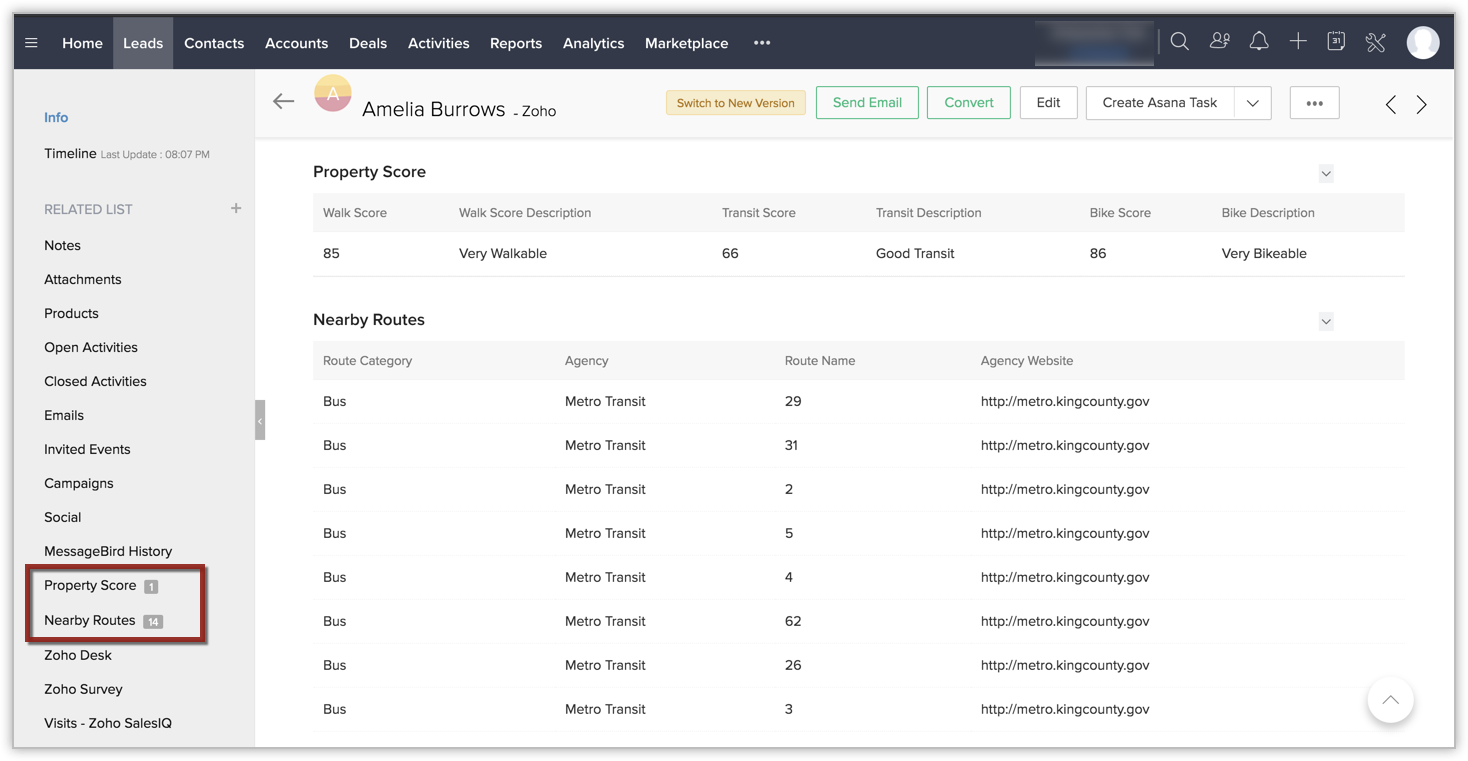The image size is (1468, 761).
Task: Collapse the Nearby Routes section
Action: point(1326,322)
